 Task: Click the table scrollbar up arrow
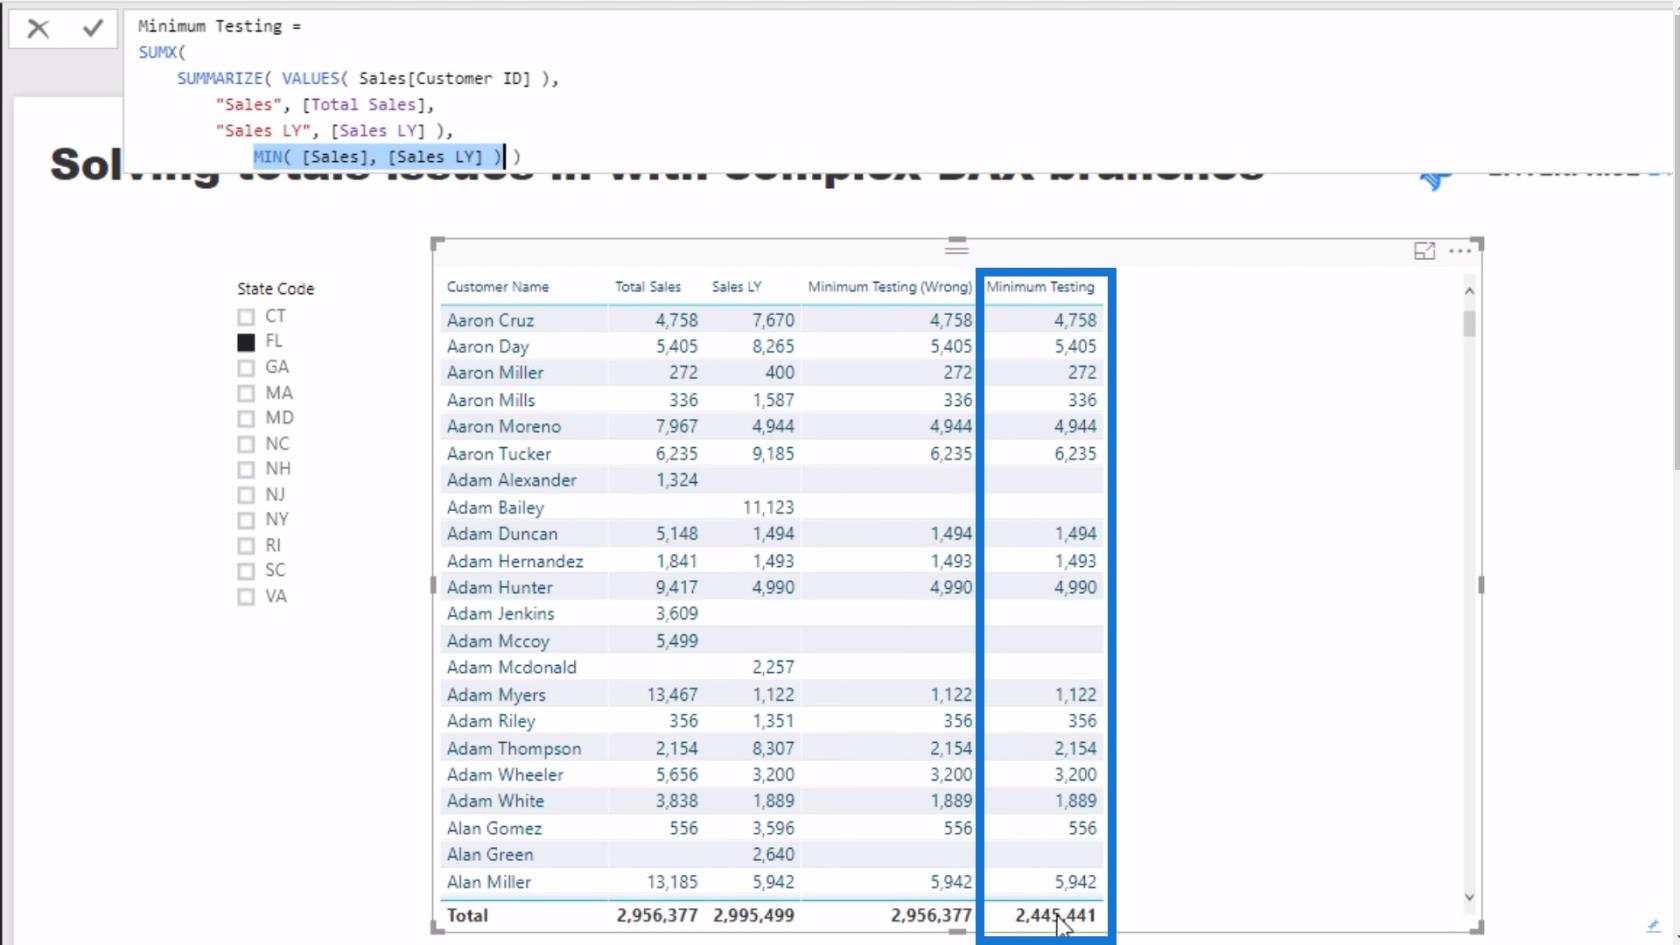click(x=1469, y=291)
